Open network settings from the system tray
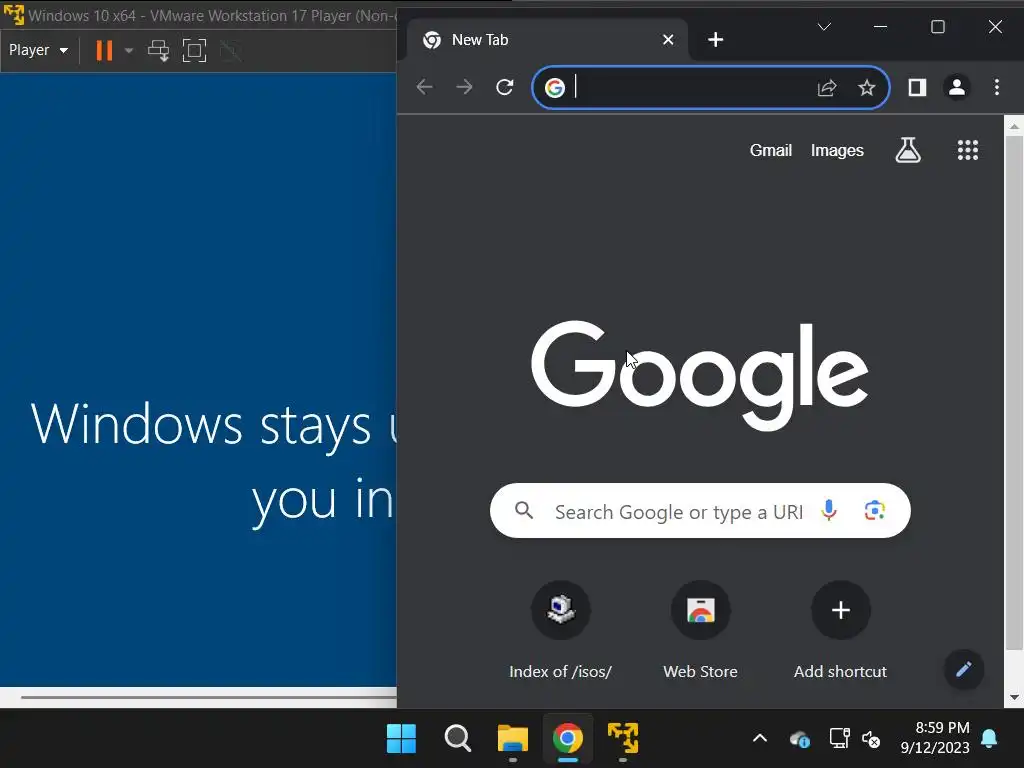This screenshot has height=768, width=1024. point(839,739)
